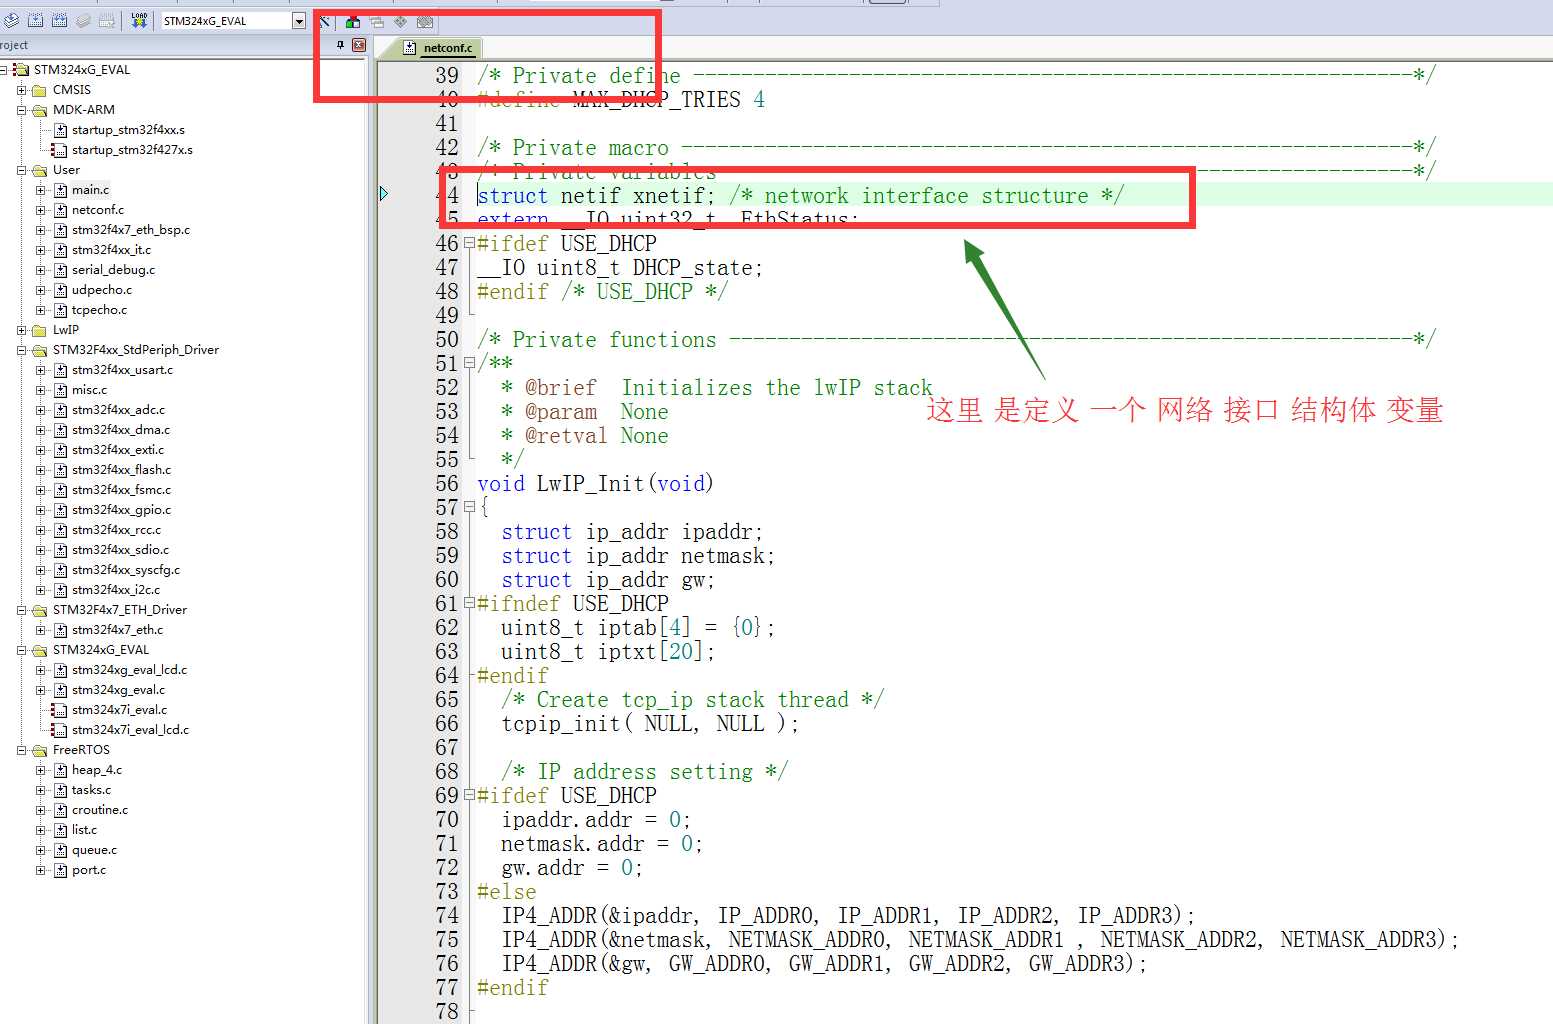The height and width of the screenshot is (1024, 1553).
Task: Select croutine.c file
Action: point(99,810)
